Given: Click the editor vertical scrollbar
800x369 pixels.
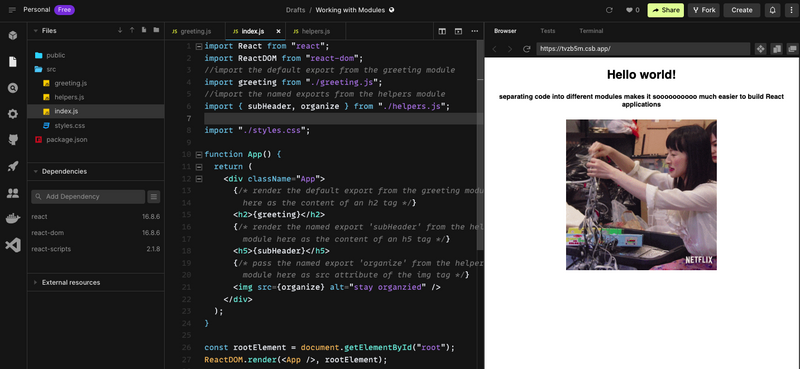Looking at the screenshot, I should click(480, 145).
